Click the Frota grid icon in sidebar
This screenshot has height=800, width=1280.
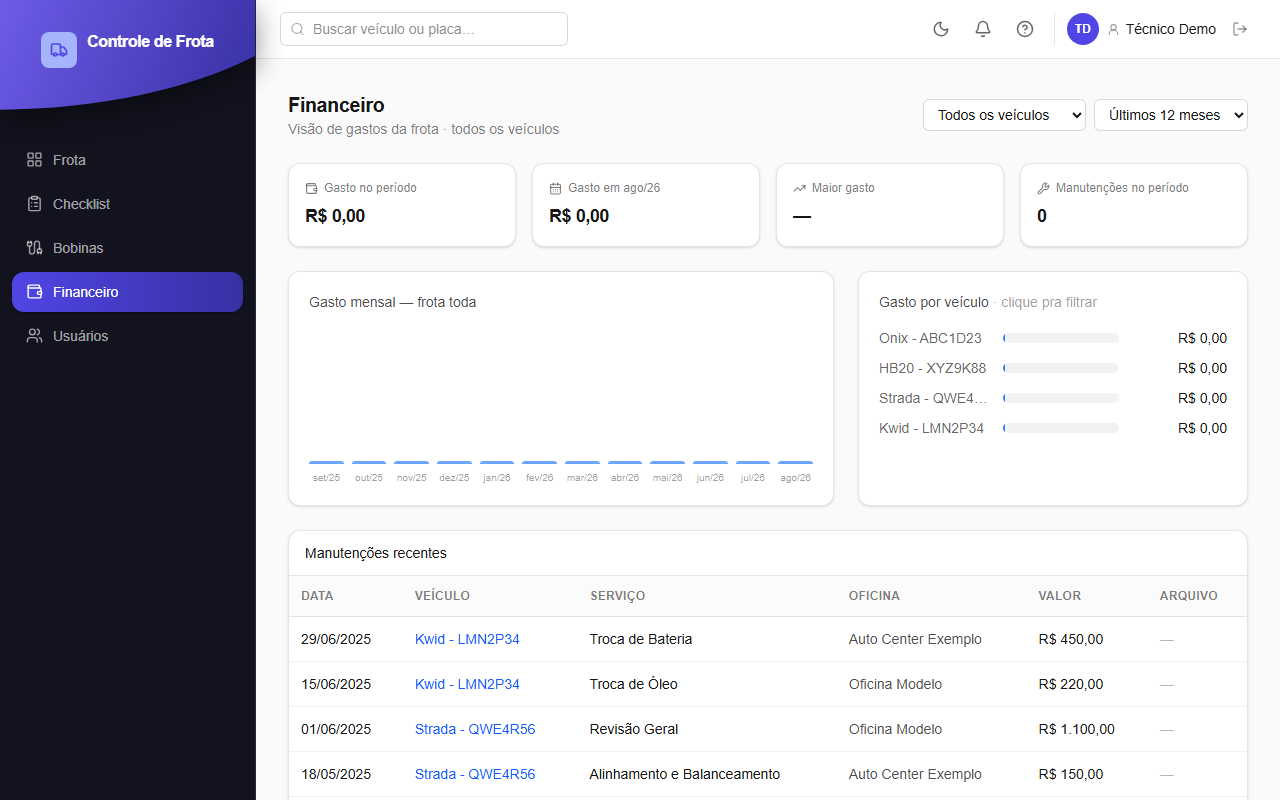click(34, 160)
